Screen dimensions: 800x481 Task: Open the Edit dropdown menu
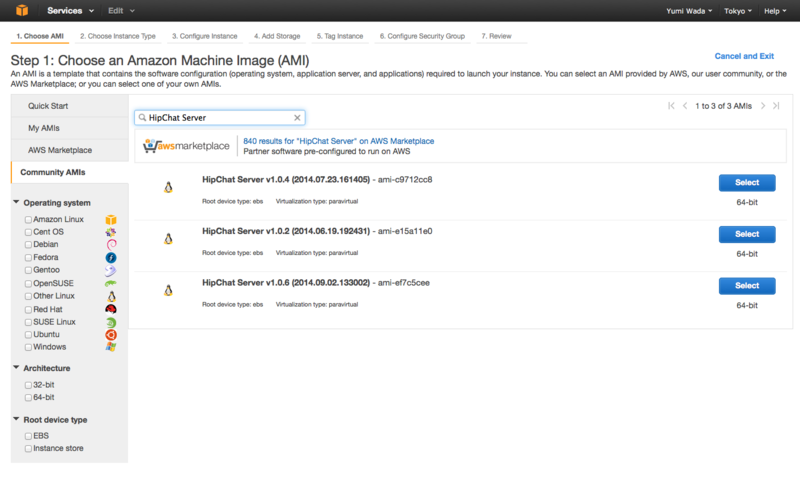[121, 11]
